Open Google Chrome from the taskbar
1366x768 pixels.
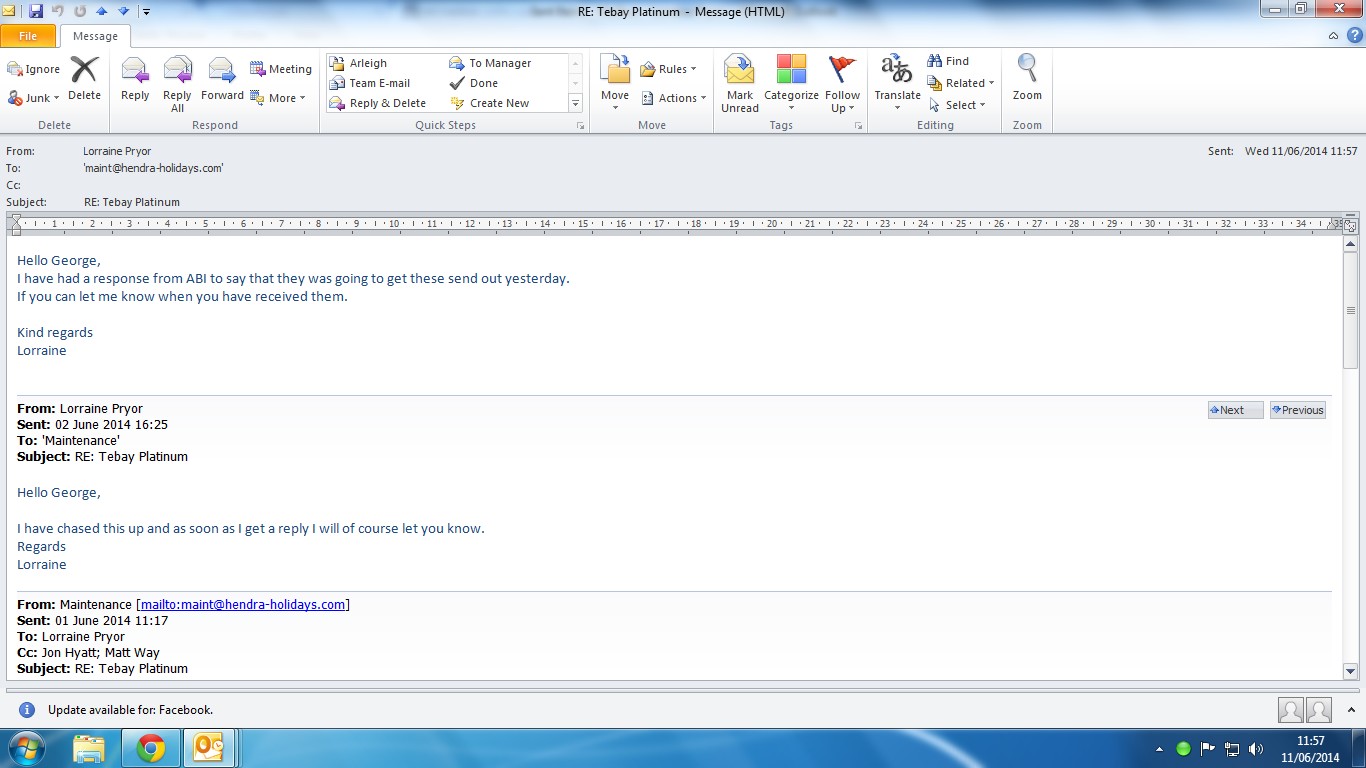pyautogui.click(x=151, y=748)
